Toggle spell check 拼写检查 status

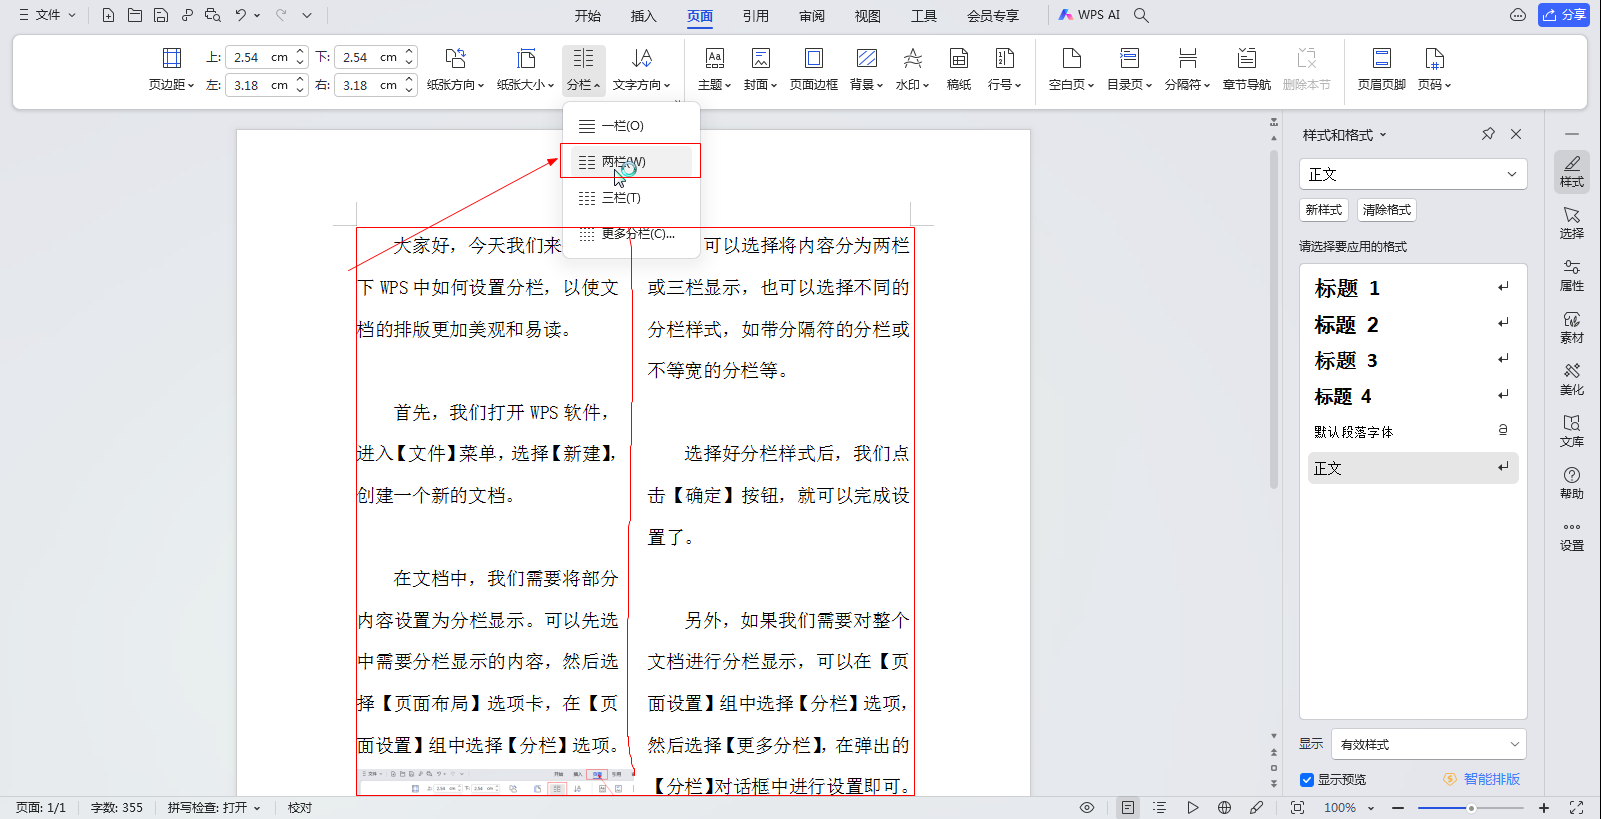pyautogui.click(x=214, y=807)
